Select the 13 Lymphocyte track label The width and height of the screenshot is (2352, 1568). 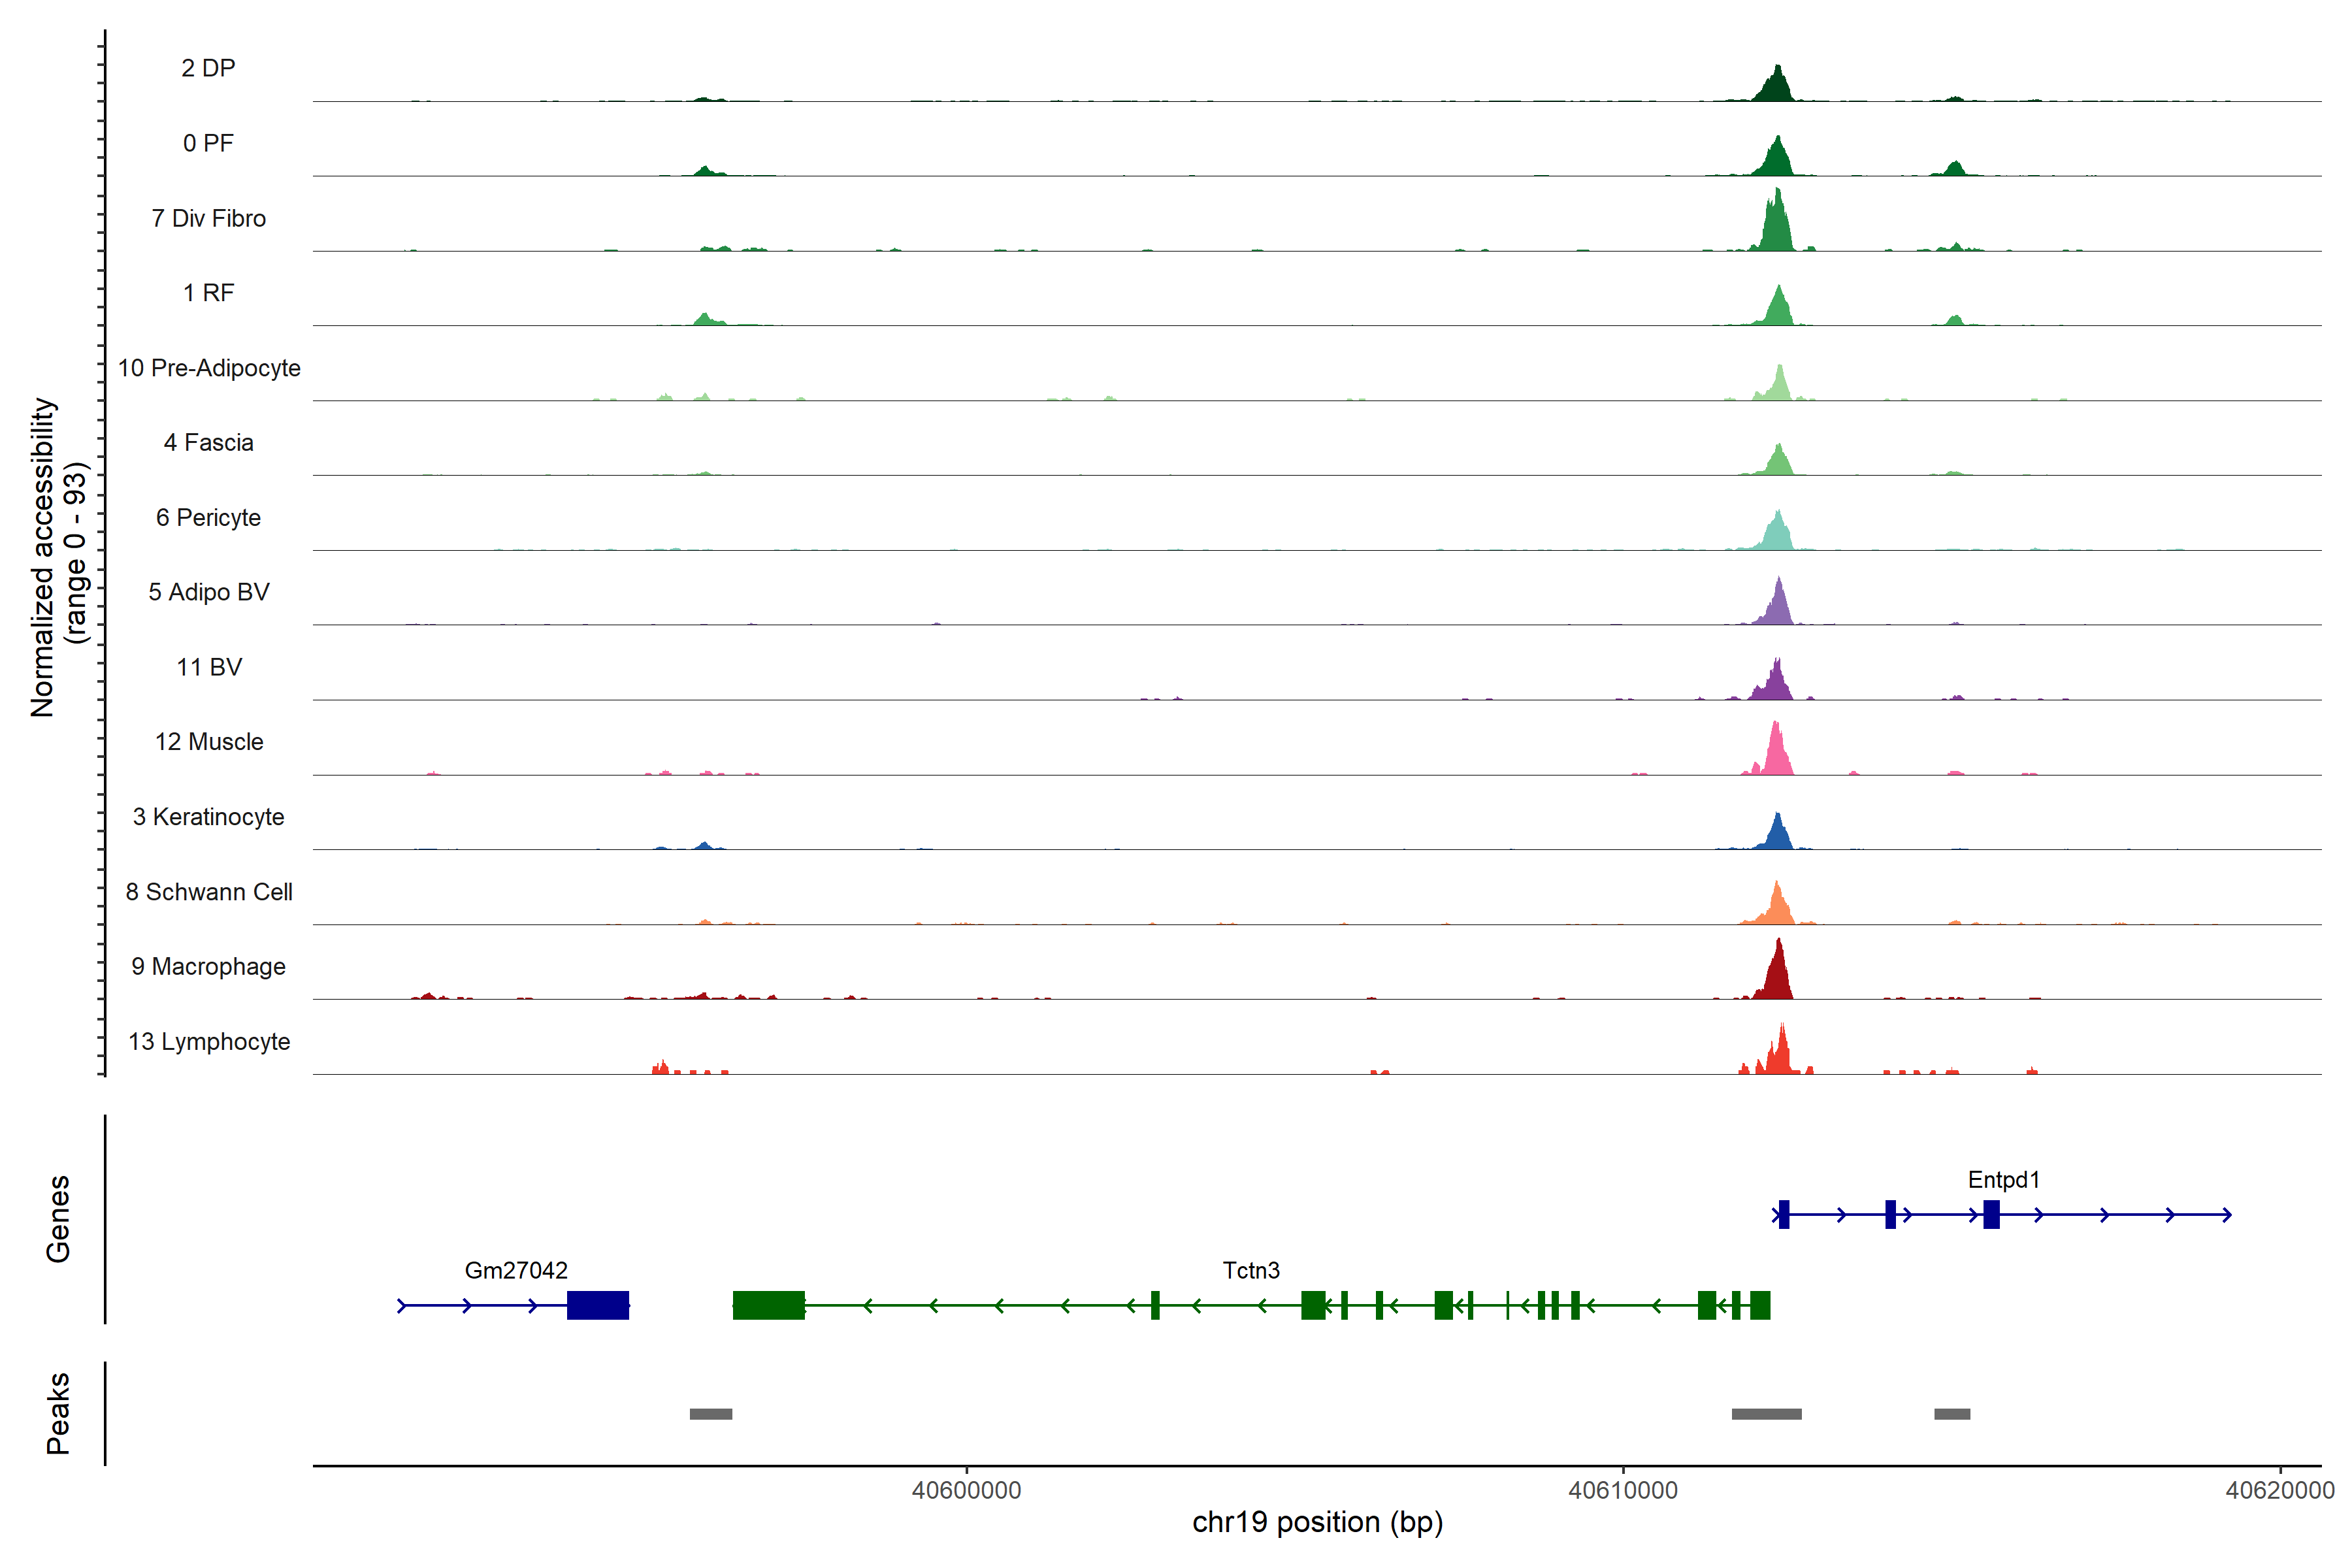[x=209, y=1041]
